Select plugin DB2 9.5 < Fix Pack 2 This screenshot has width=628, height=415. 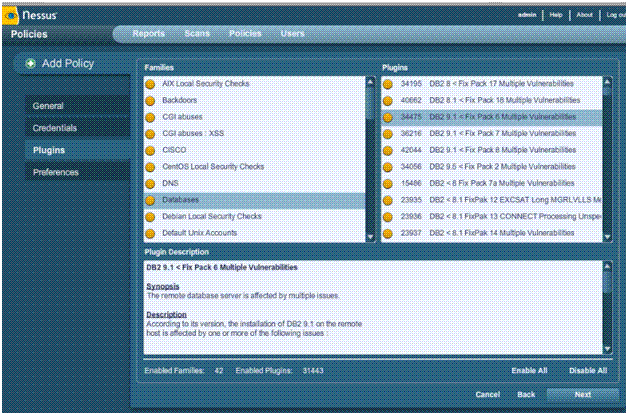click(x=492, y=167)
